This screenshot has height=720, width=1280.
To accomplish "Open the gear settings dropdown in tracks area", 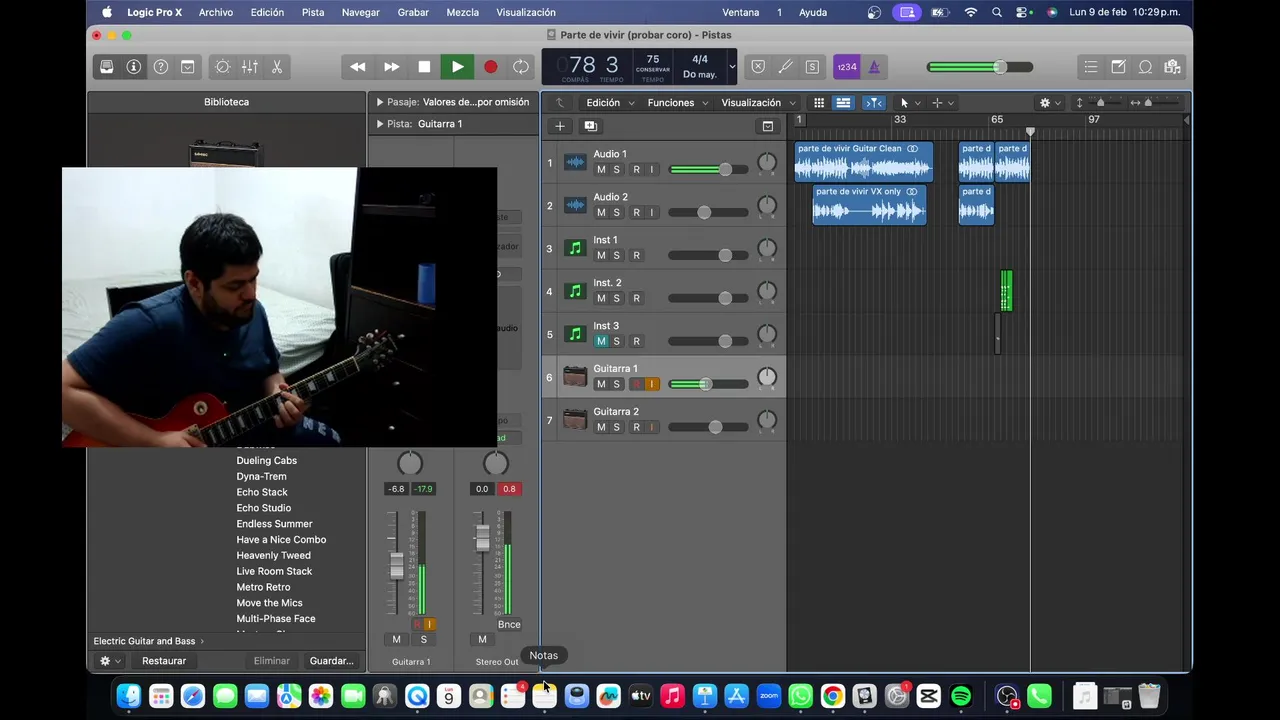I will point(1050,102).
